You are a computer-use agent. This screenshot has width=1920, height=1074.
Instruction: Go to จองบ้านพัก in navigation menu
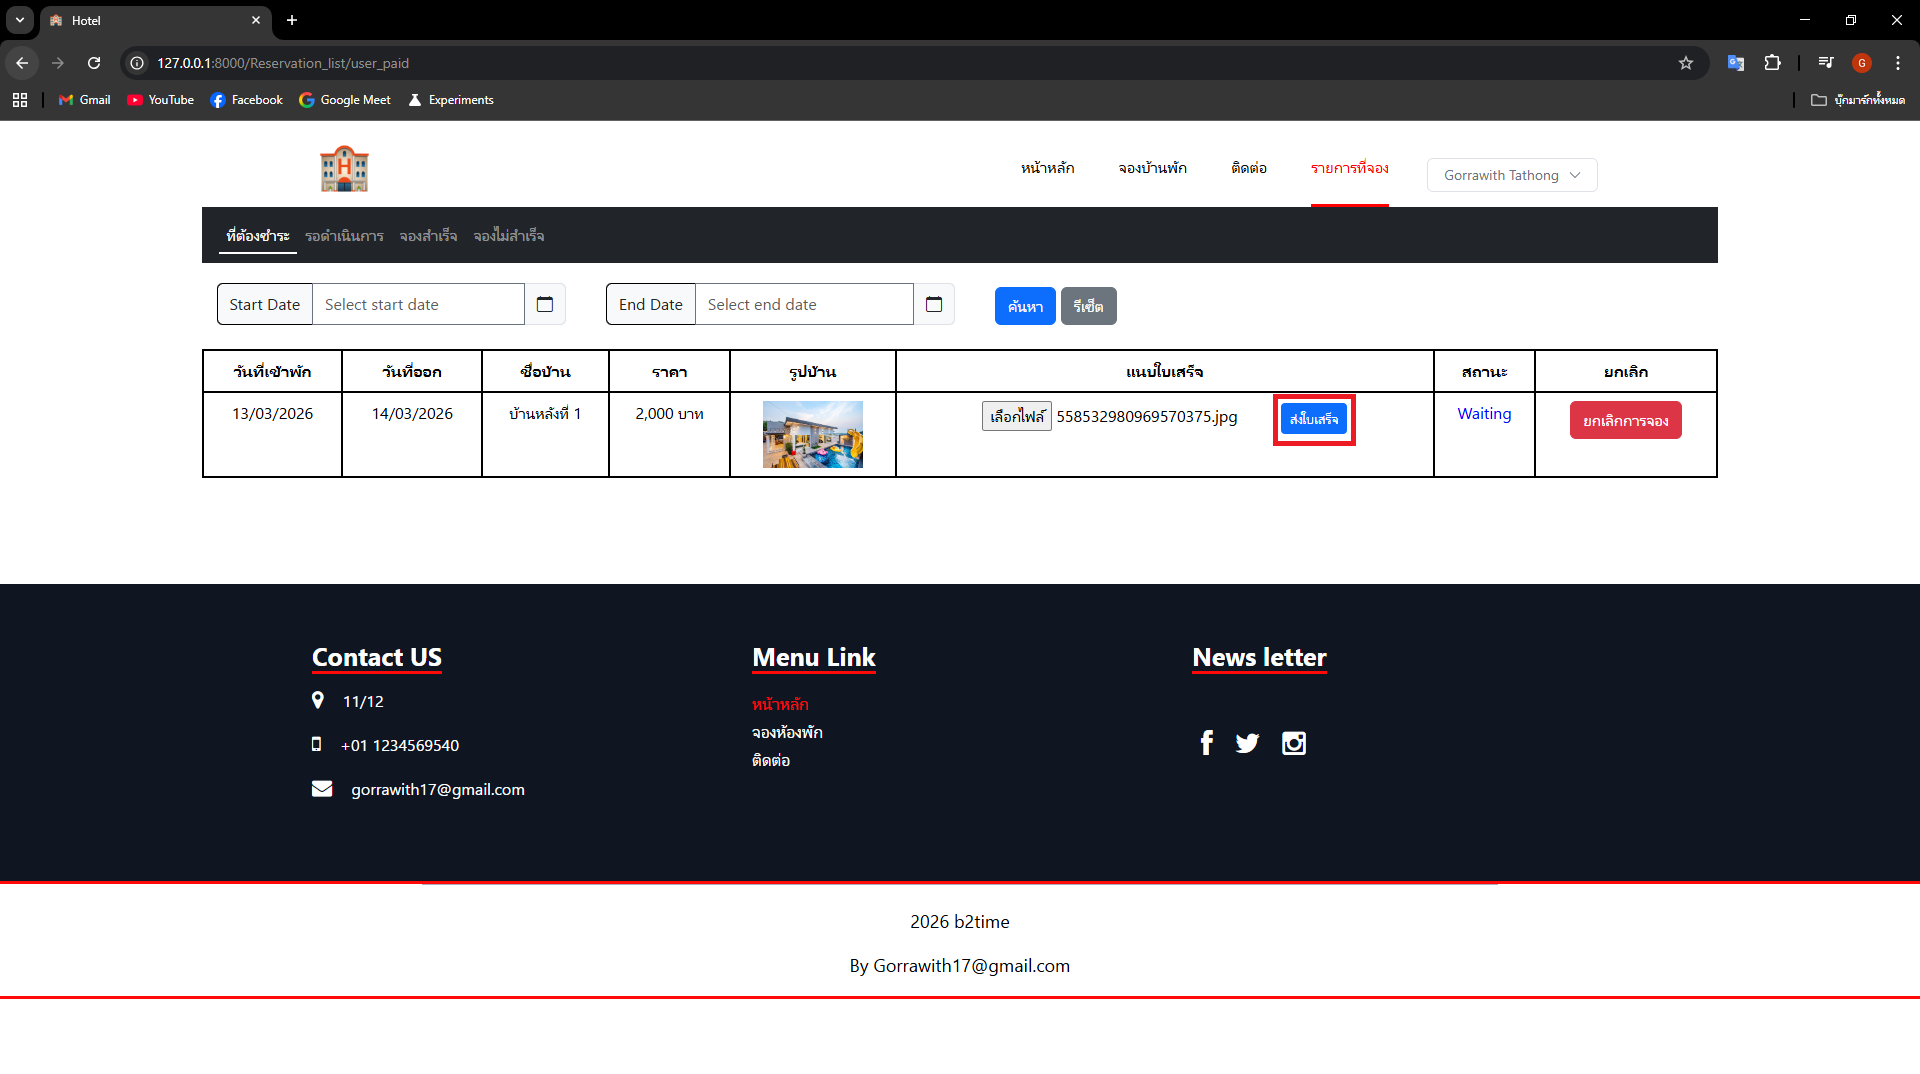pyautogui.click(x=1152, y=168)
